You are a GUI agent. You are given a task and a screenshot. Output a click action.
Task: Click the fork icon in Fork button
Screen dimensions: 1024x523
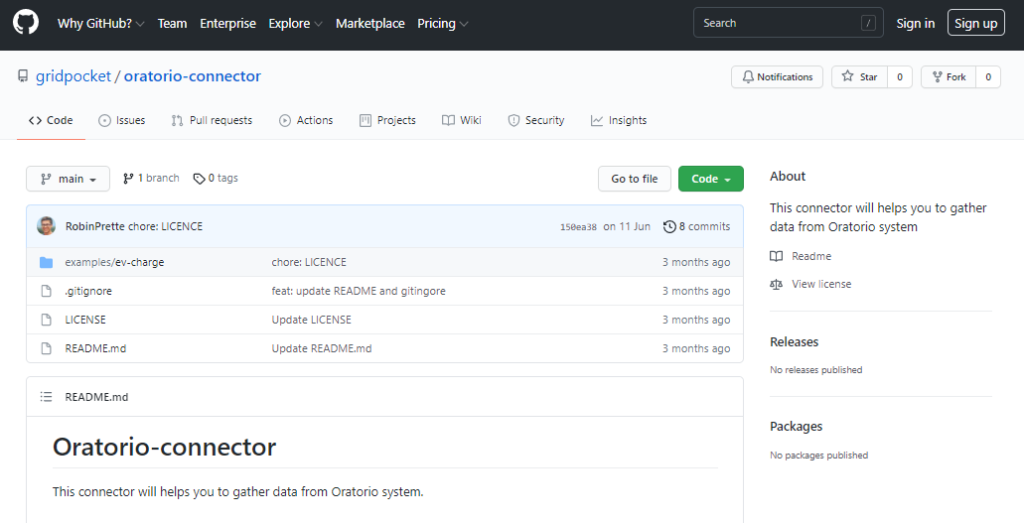point(937,77)
